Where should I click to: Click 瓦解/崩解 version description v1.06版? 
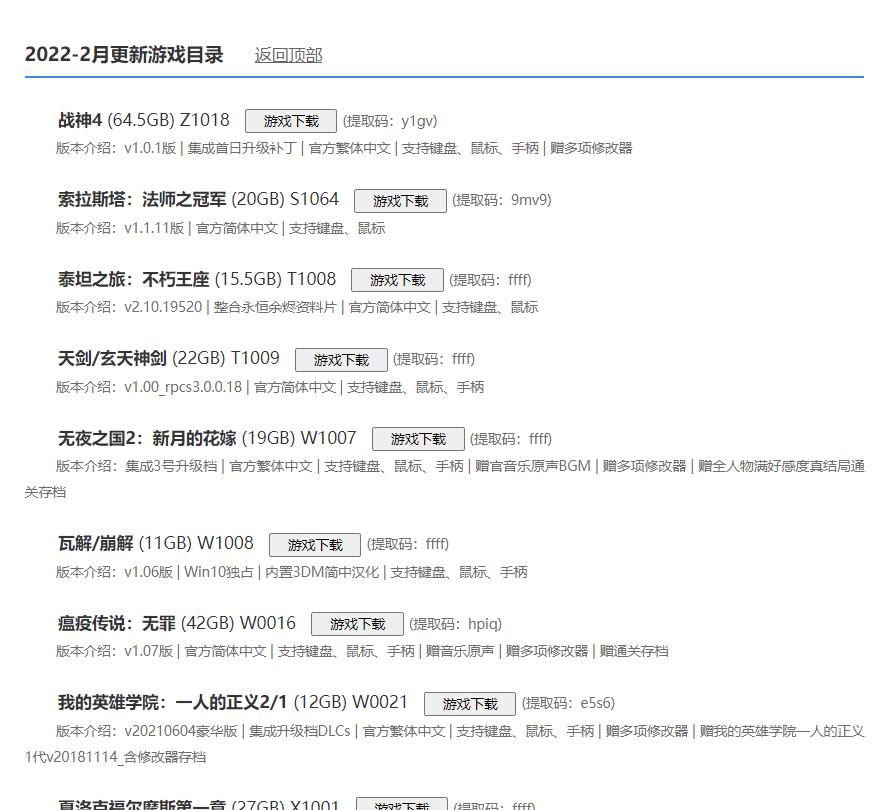pos(150,572)
